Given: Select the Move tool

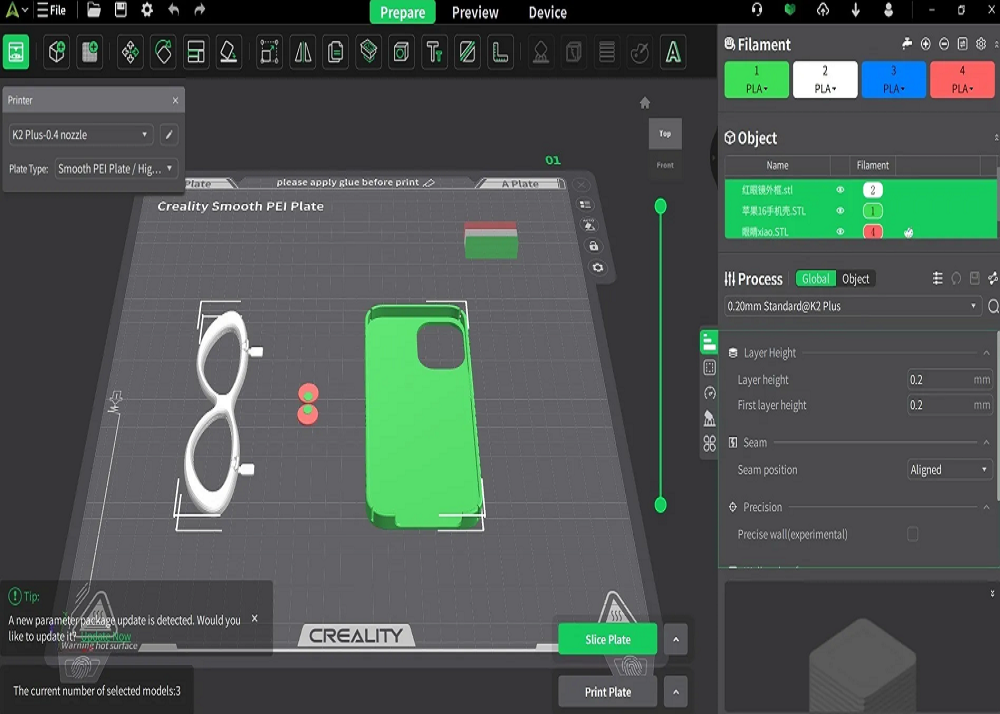Looking at the screenshot, I should (131, 52).
